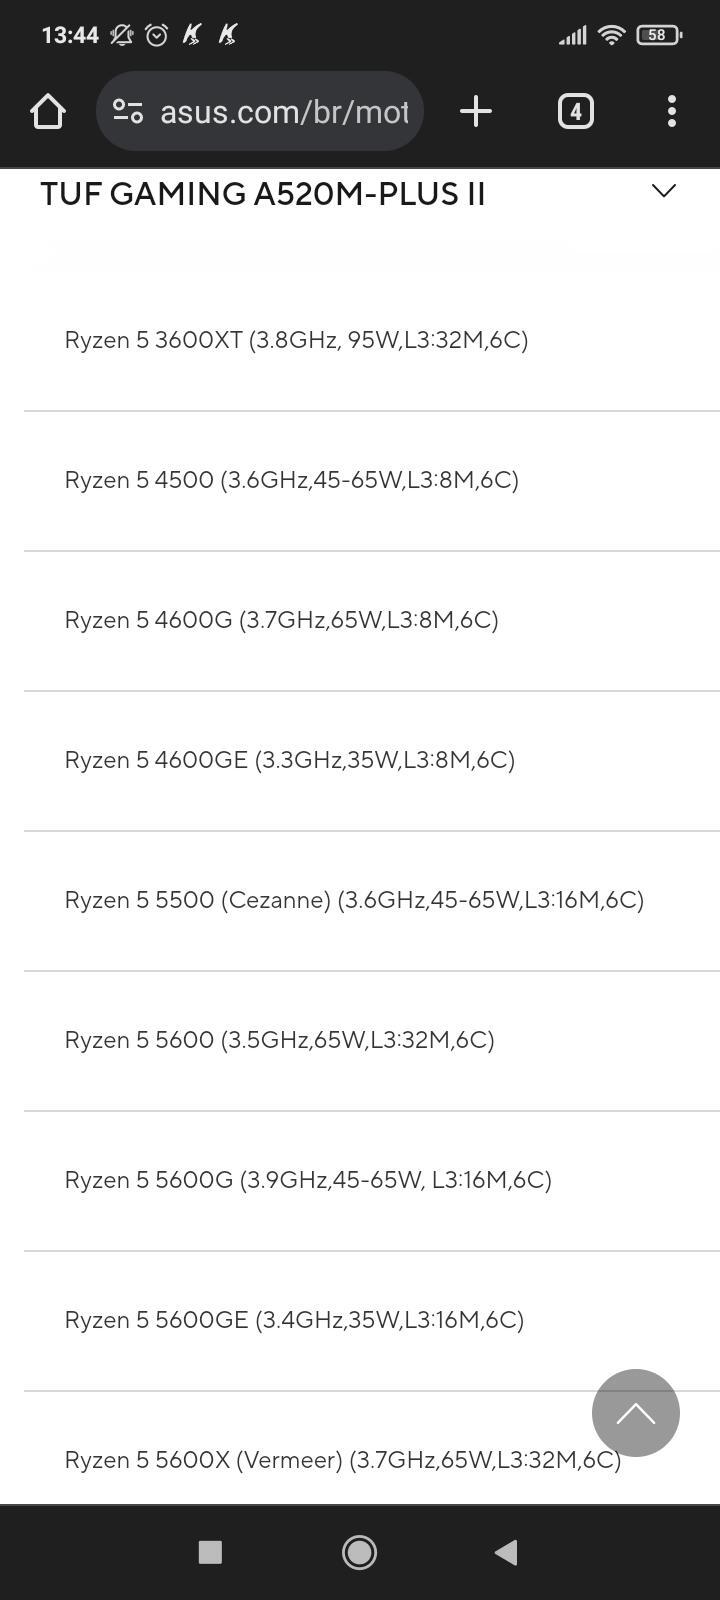Open Ryzen 5 5500 (Cezanne) entry
This screenshot has width=720, height=1600.
pos(372,900)
